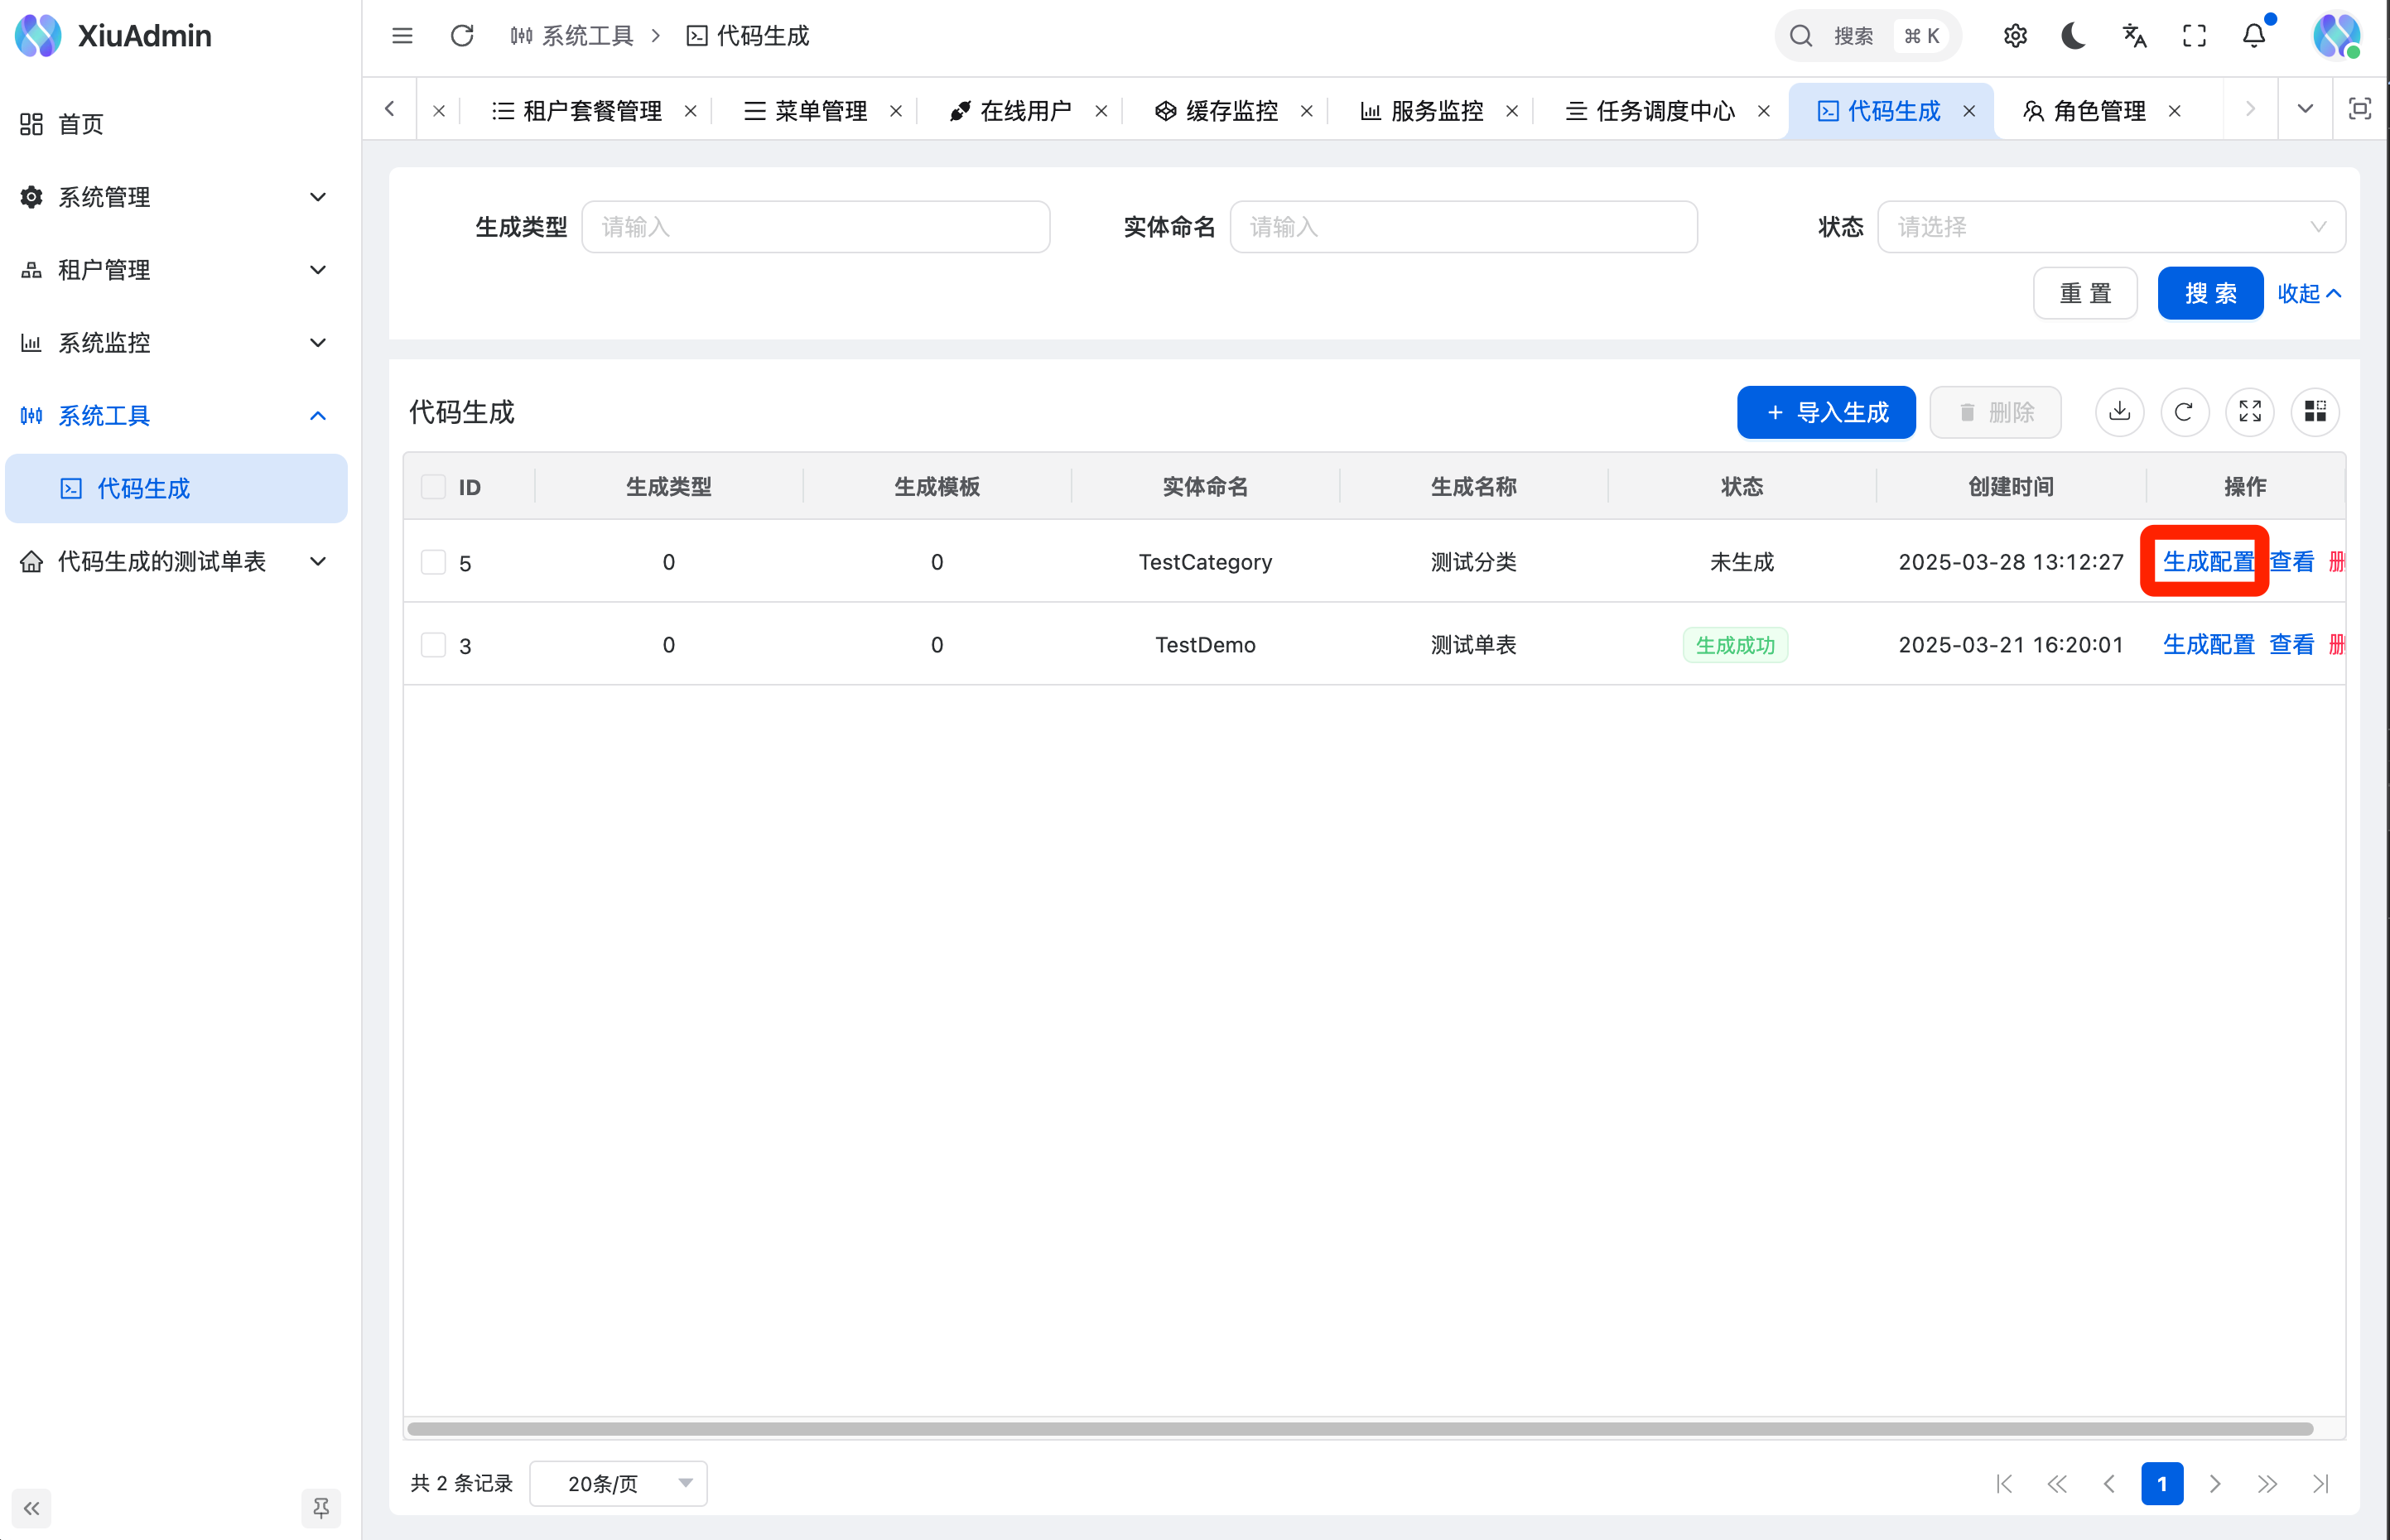This screenshot has height=1540, width=2390.
Task: Open the language translation icon
Action: (2134, 37)
